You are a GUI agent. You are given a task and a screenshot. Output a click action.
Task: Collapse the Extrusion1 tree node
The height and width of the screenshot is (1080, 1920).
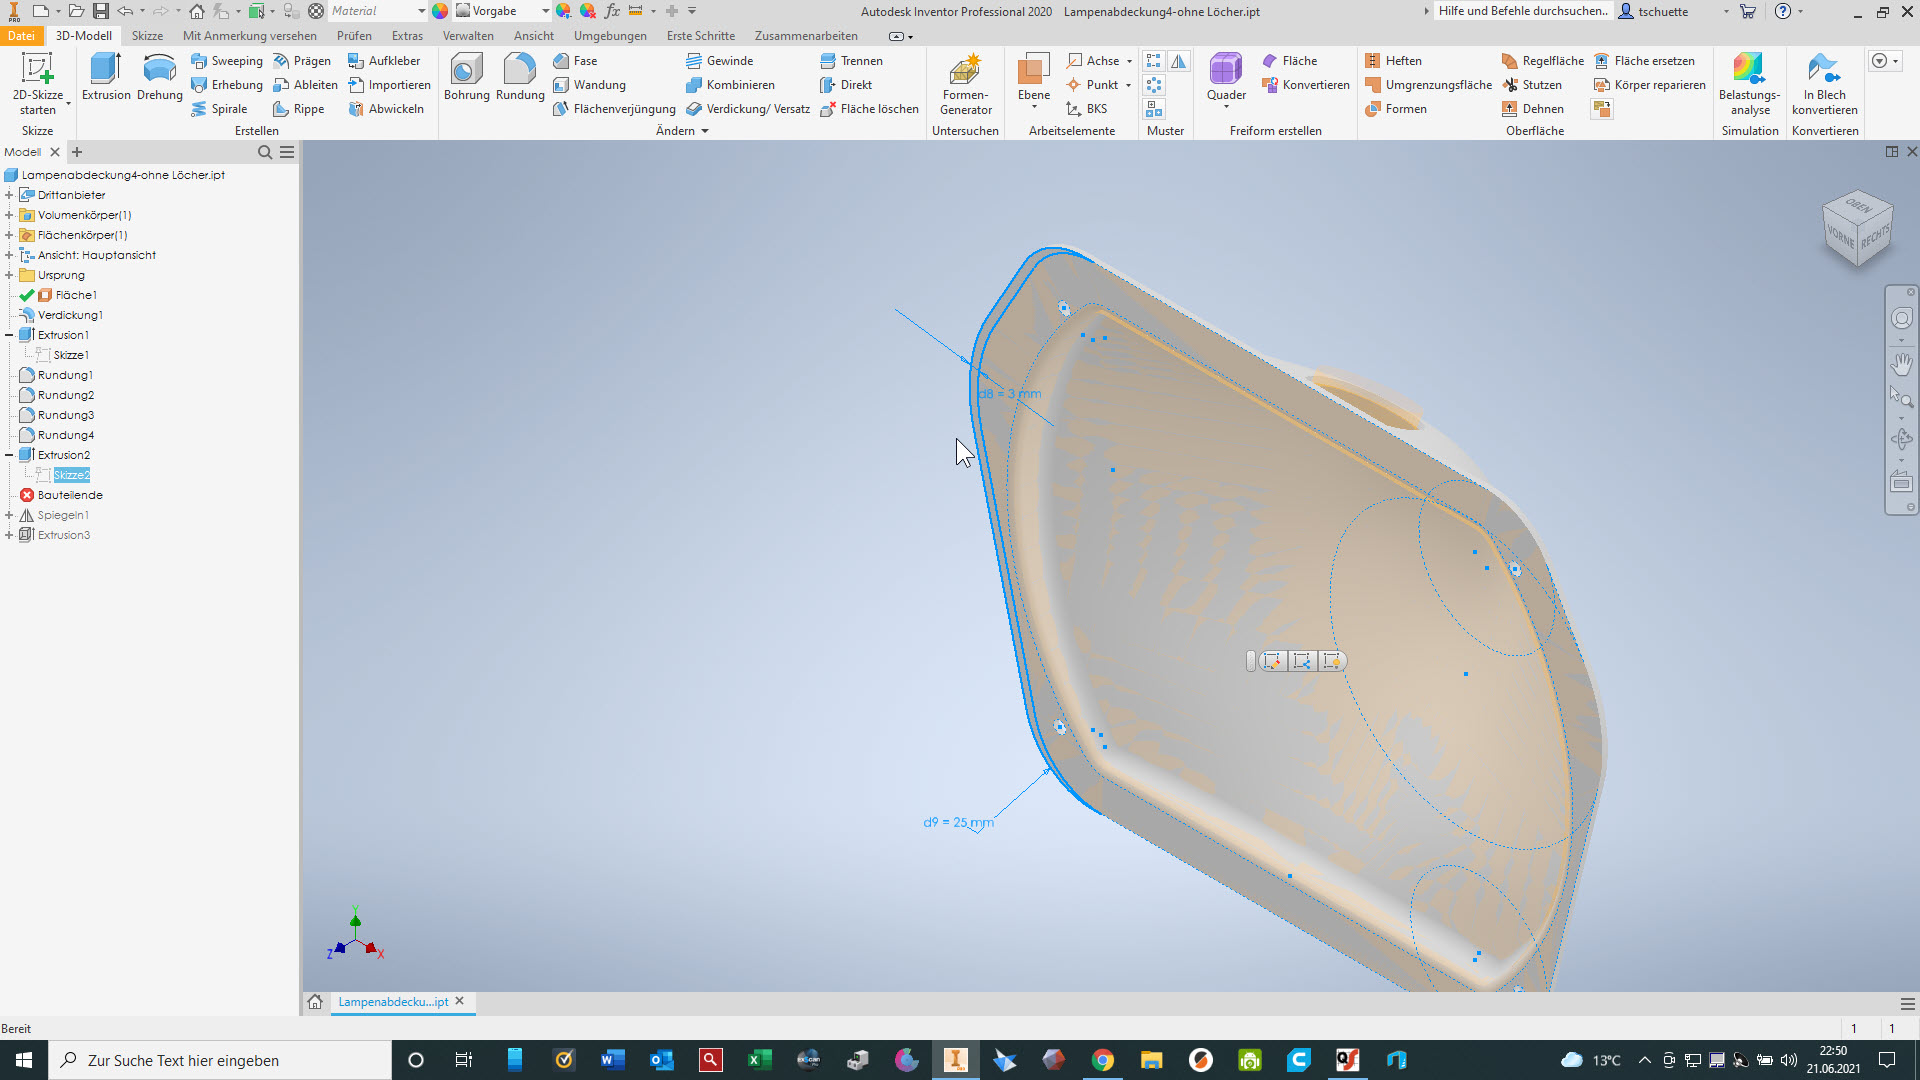9,335
